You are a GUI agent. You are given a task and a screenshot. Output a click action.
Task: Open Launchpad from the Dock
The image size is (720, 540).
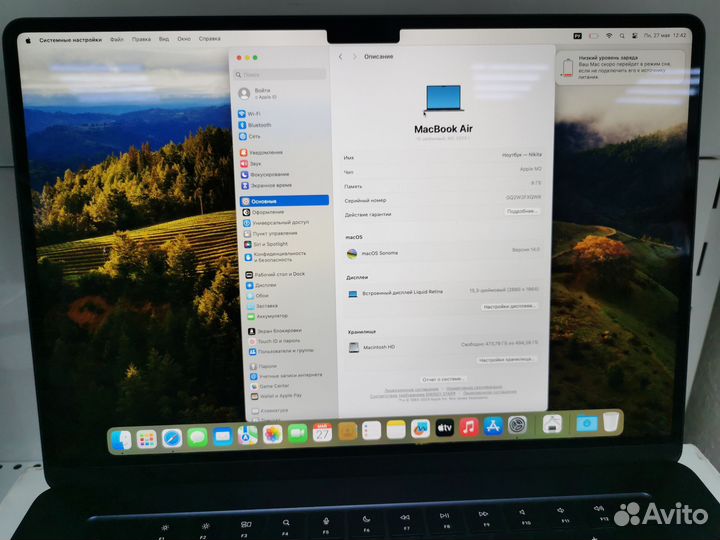point(147,440)
